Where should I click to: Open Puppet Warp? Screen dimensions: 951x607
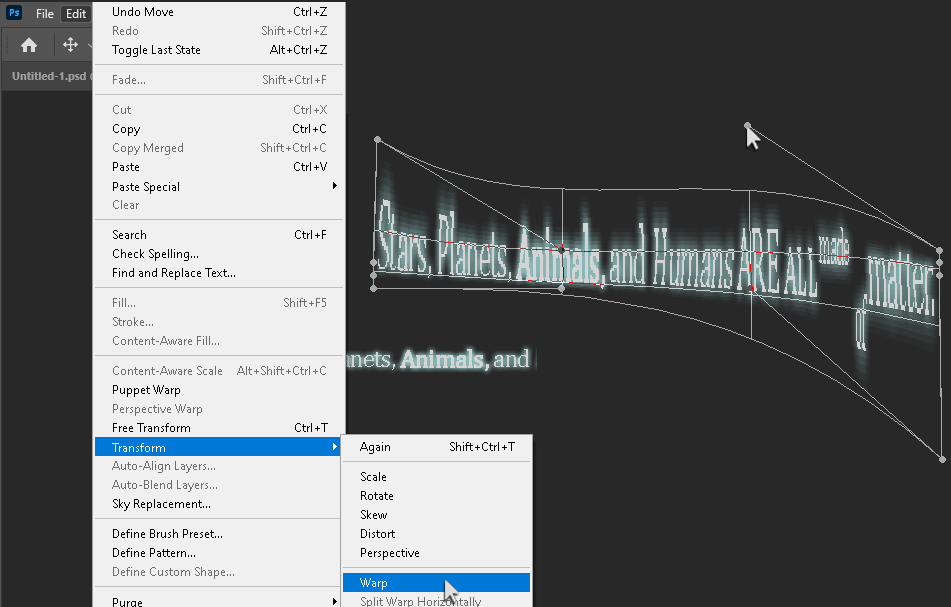[146, 390]
